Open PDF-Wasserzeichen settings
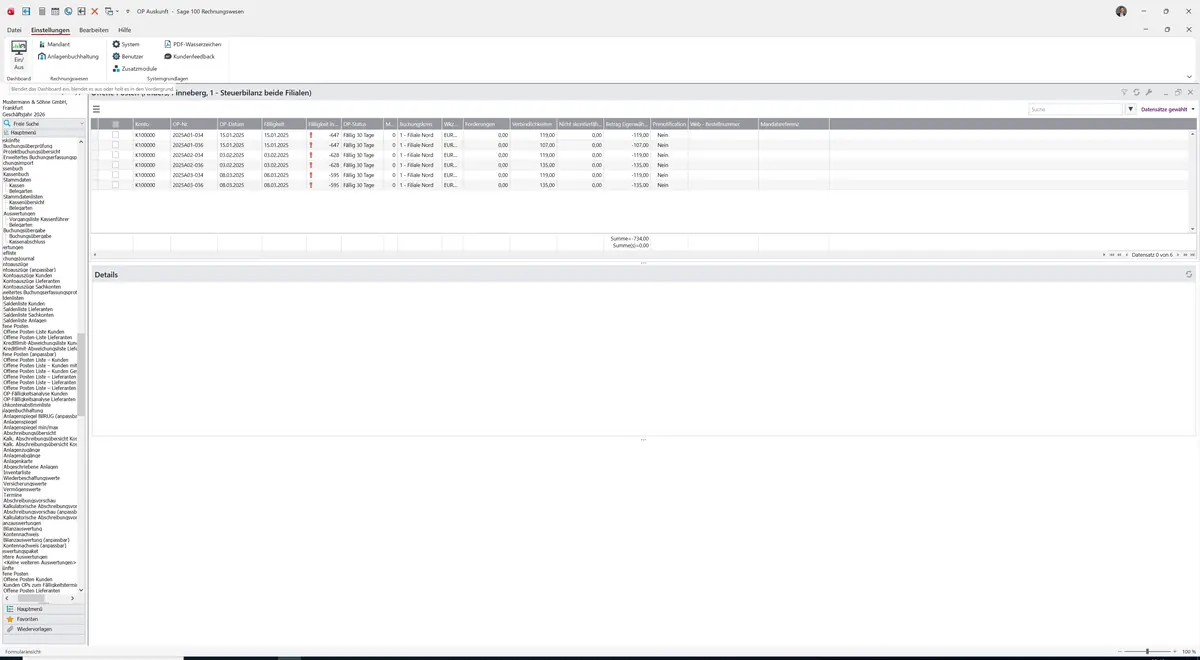 [x=192, y=44]
